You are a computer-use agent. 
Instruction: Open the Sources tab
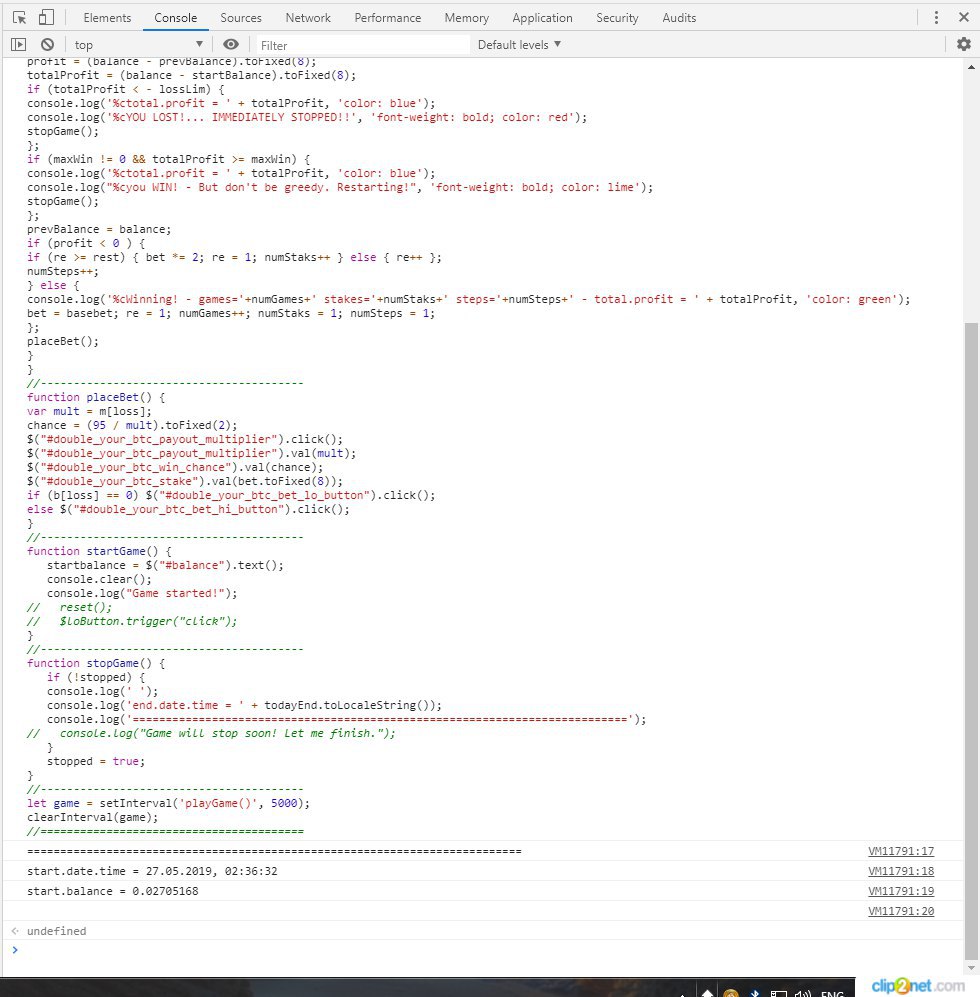pos(241,18)
